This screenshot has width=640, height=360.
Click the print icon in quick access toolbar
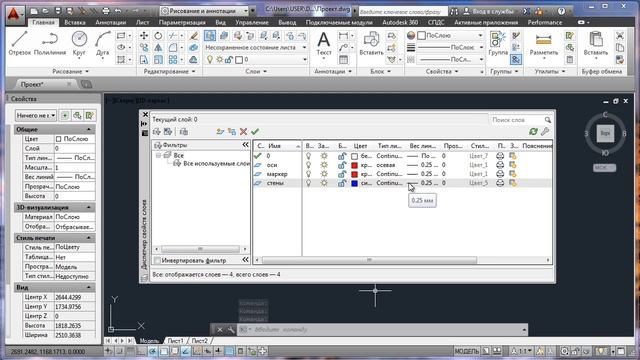point(106,11)
